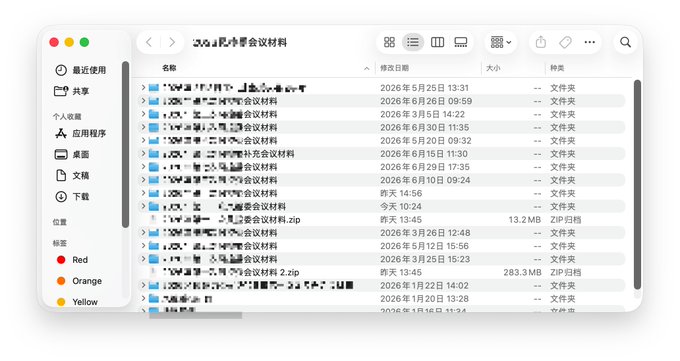The width and height of the screenshot is (680, 361).
Task: Filter by the Yellow tag
Action: coord(77,302)
